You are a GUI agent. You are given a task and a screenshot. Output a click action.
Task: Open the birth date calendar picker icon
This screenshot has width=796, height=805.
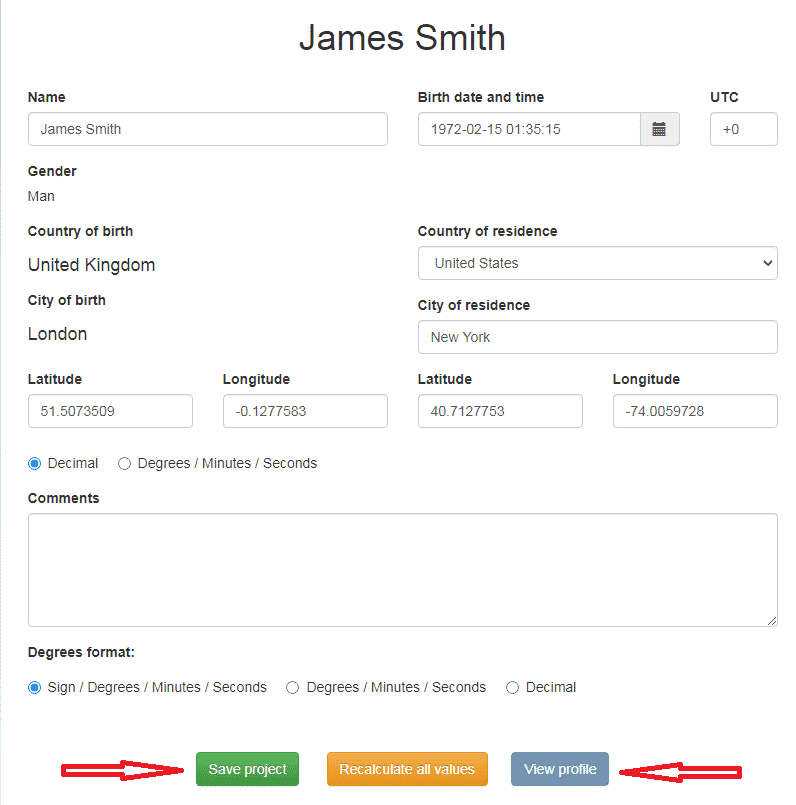[x=659, y=129]
